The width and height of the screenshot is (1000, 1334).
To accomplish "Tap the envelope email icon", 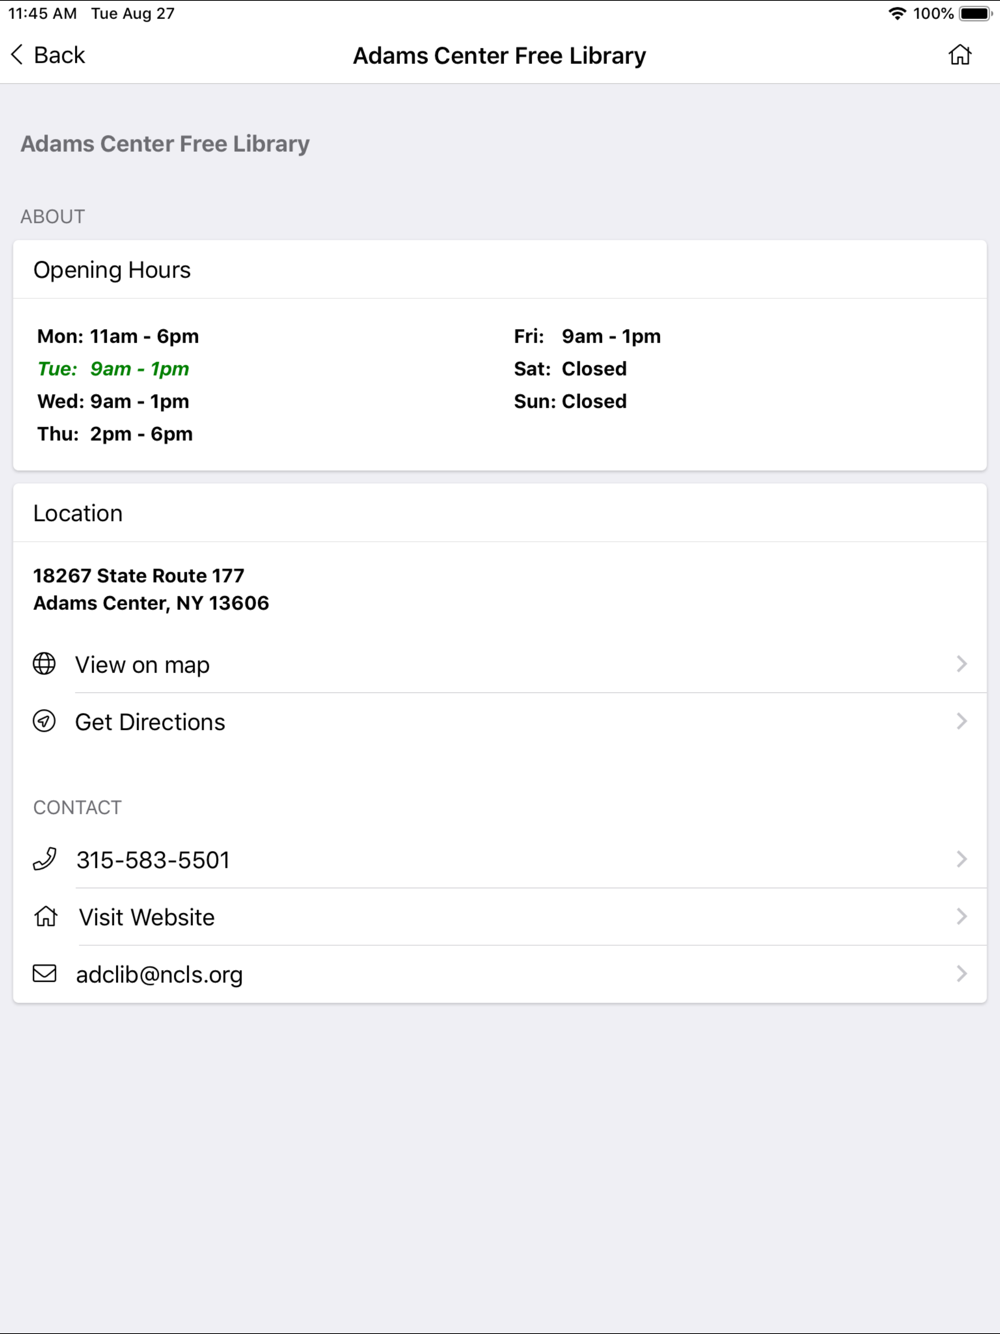I will pos(44,973).
